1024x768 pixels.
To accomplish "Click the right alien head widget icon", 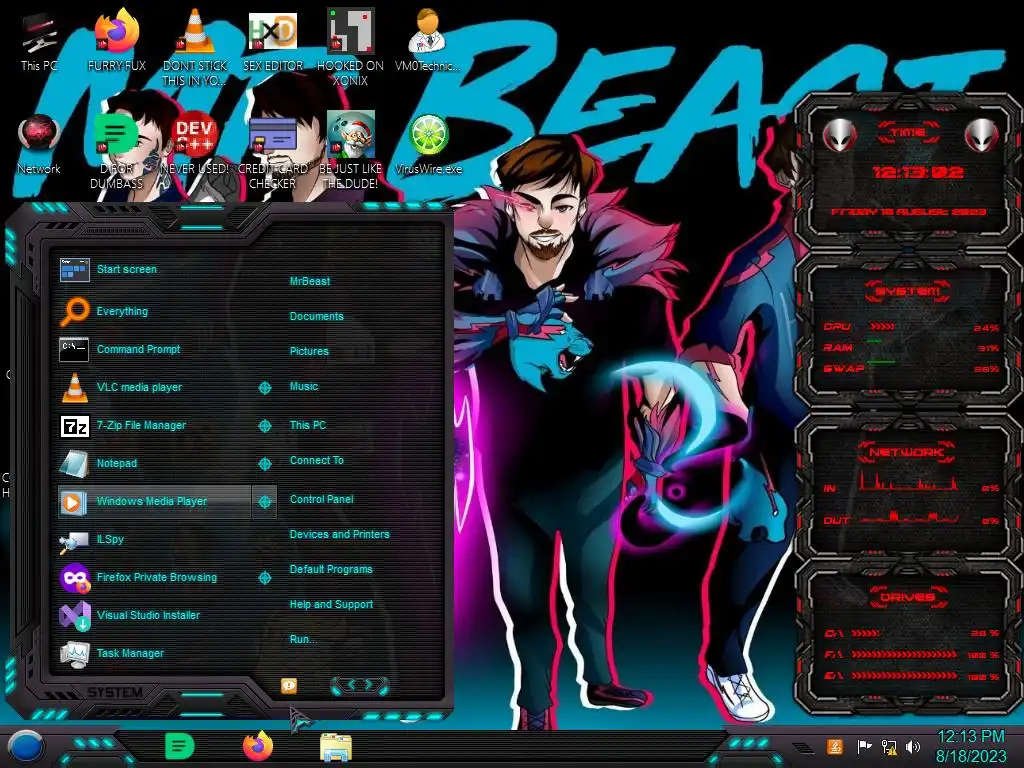I will point(981,136).
